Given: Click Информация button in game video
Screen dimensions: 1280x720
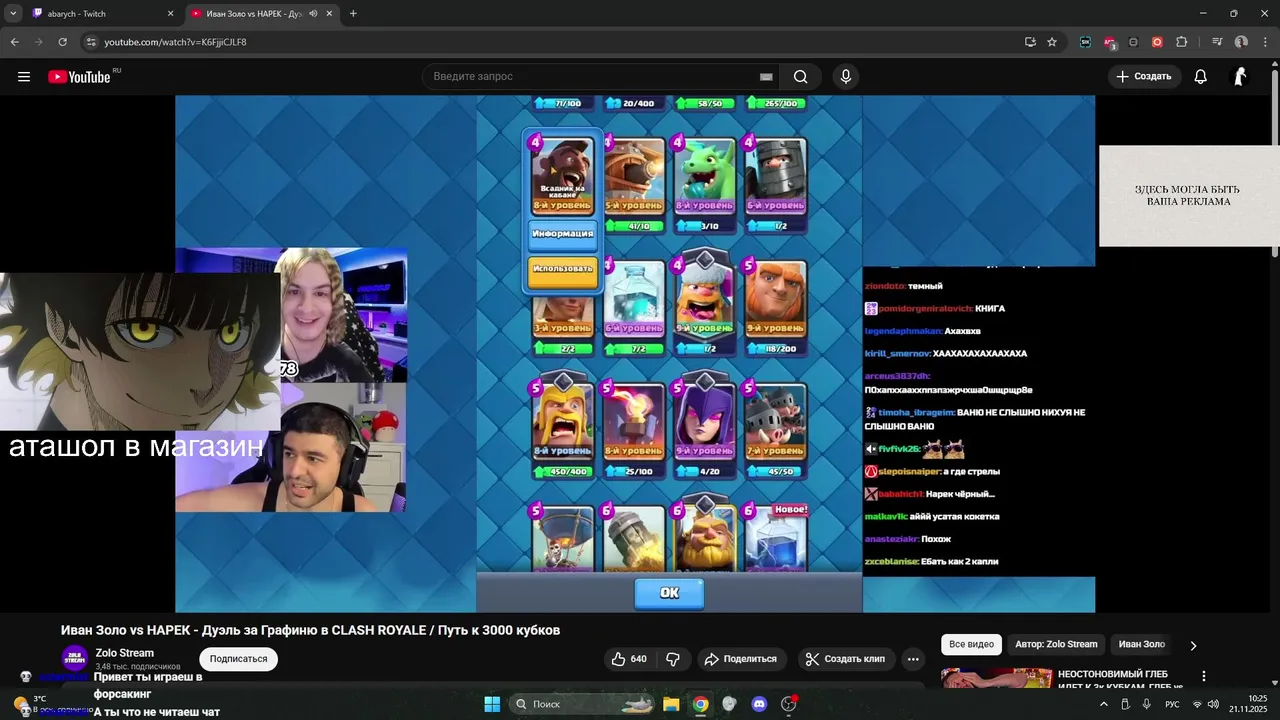Looking at the screenshot, I should [x=563, y=234].
